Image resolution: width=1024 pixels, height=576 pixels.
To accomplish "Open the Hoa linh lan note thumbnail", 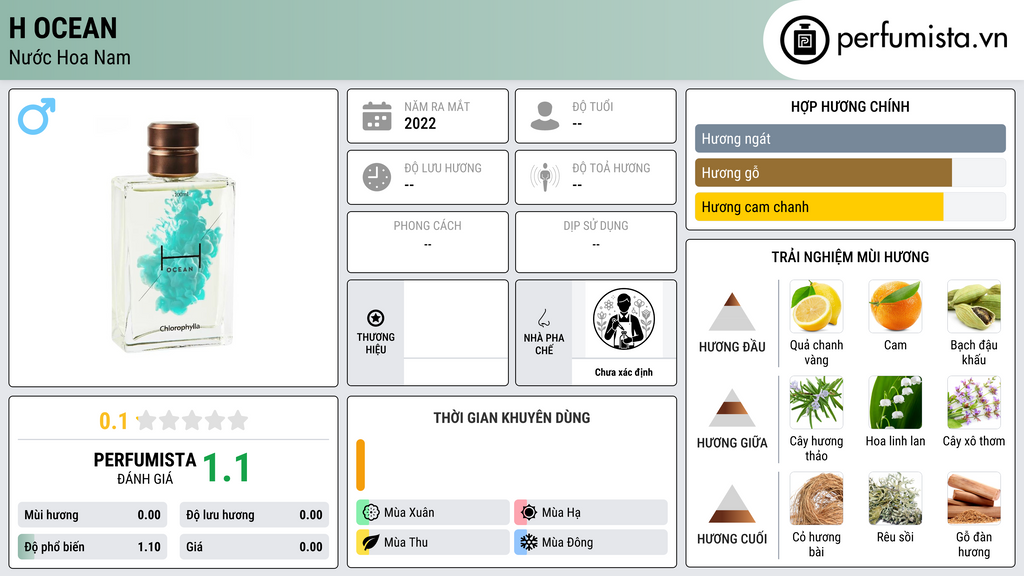I will [895, 402].
